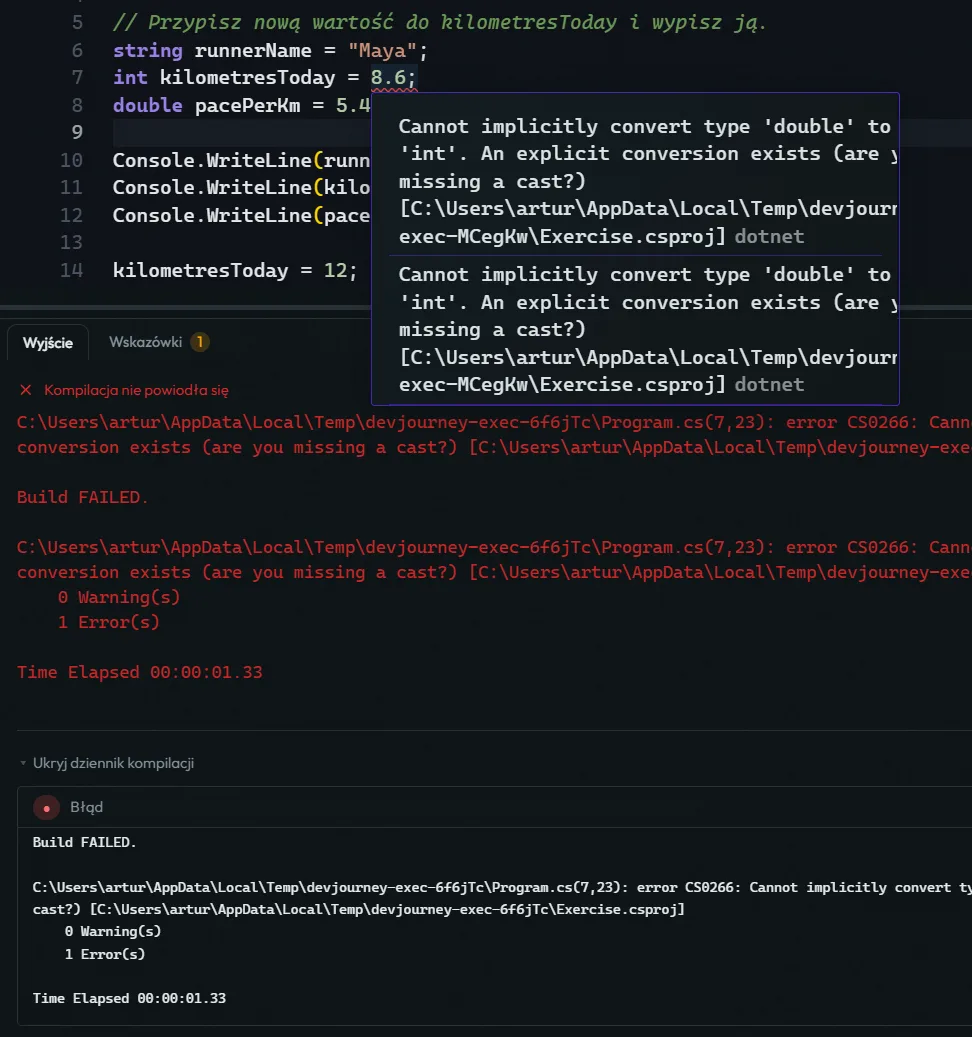Image resolution: width=972 pixels, height=1037 pixels.
Task: Click the Błąd label in the log header
Action: (x=87, y=807)
